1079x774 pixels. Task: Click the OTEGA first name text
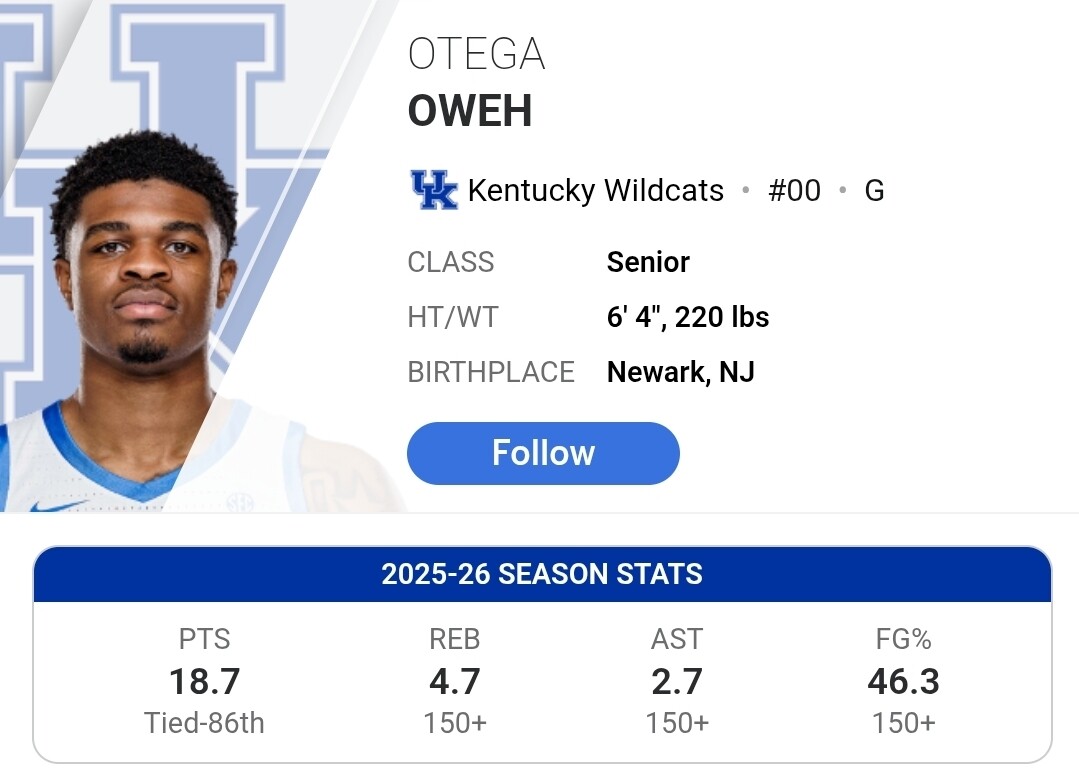[476, 55]
